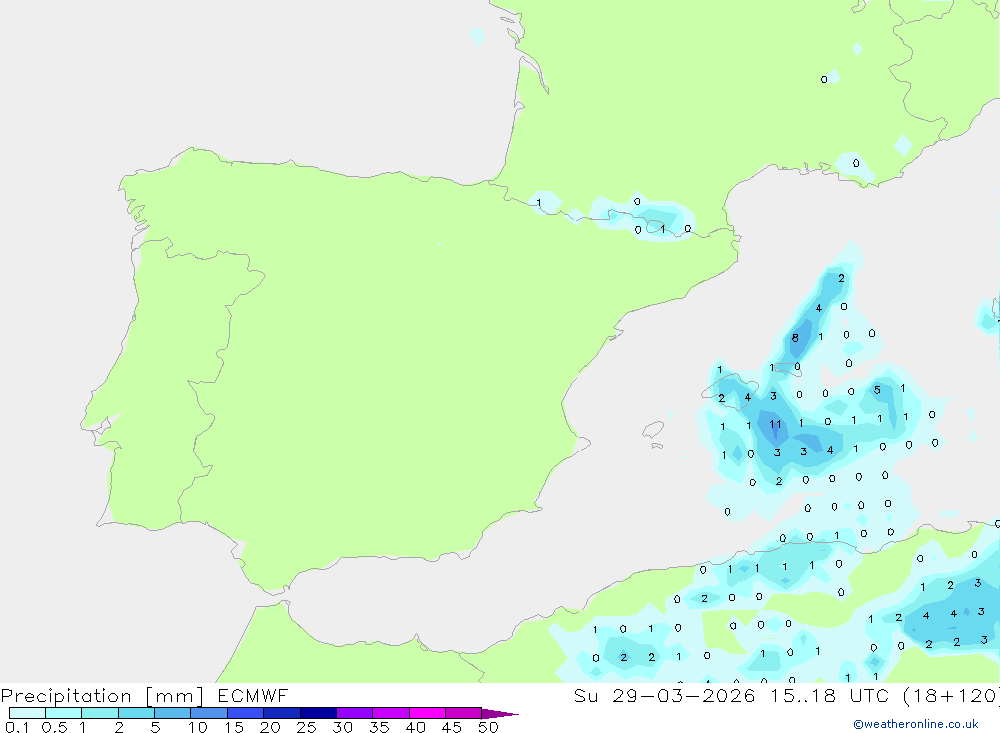Click the '0.1' legend label

(17, 727)
